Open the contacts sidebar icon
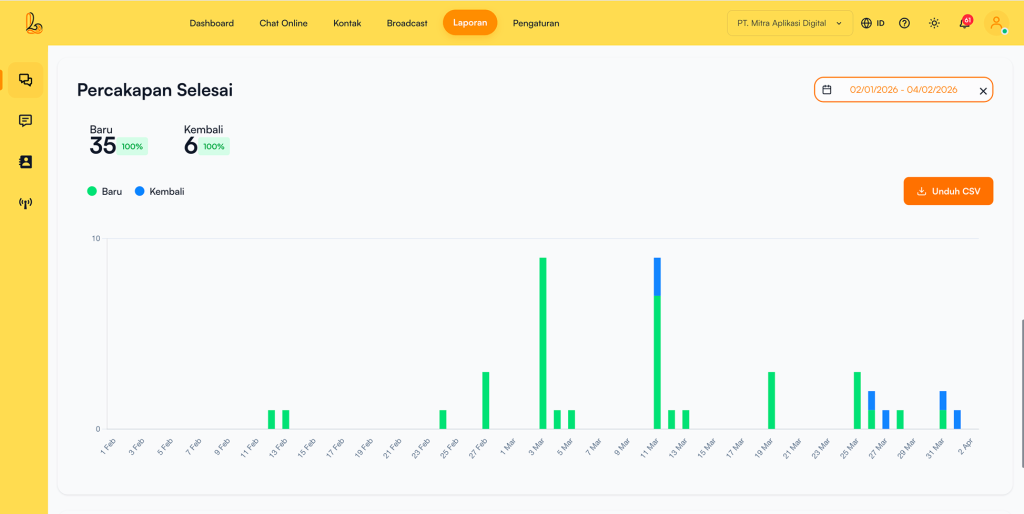Image resolution: width=1024 pixels, height=514 pixels. point(25,162)
